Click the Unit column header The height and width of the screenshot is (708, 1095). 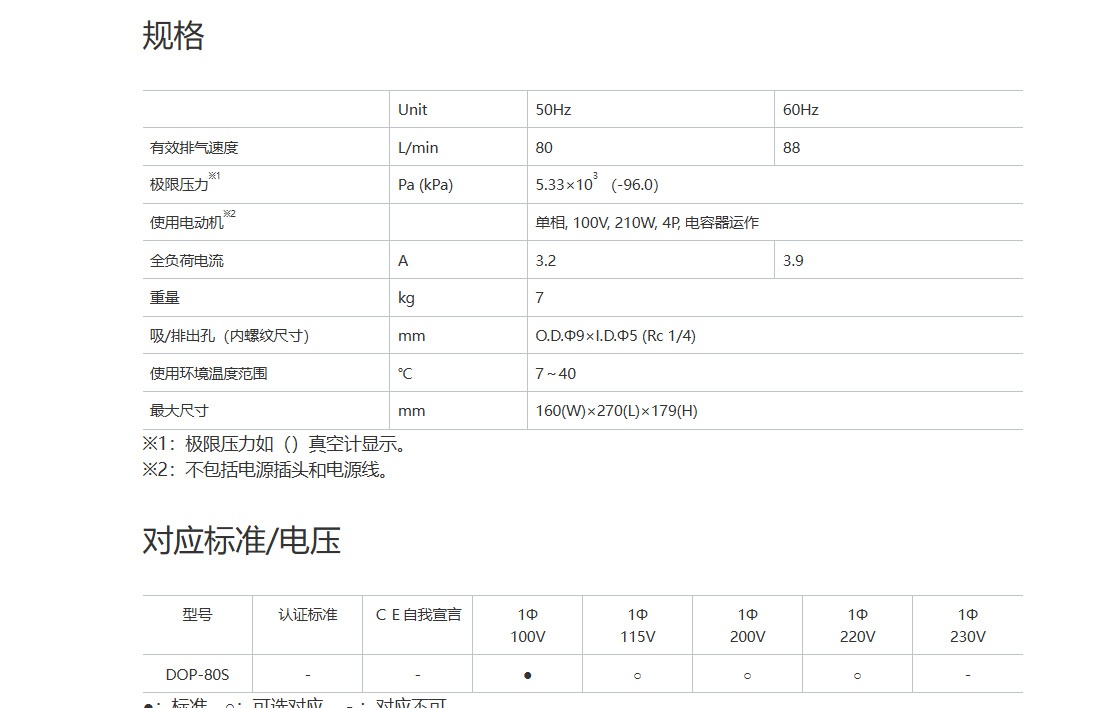click(412, 110)
